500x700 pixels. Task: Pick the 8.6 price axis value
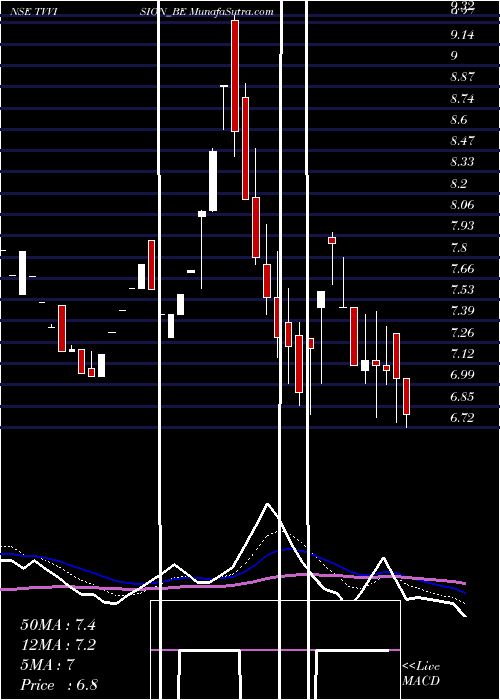(x=459, y=120)
